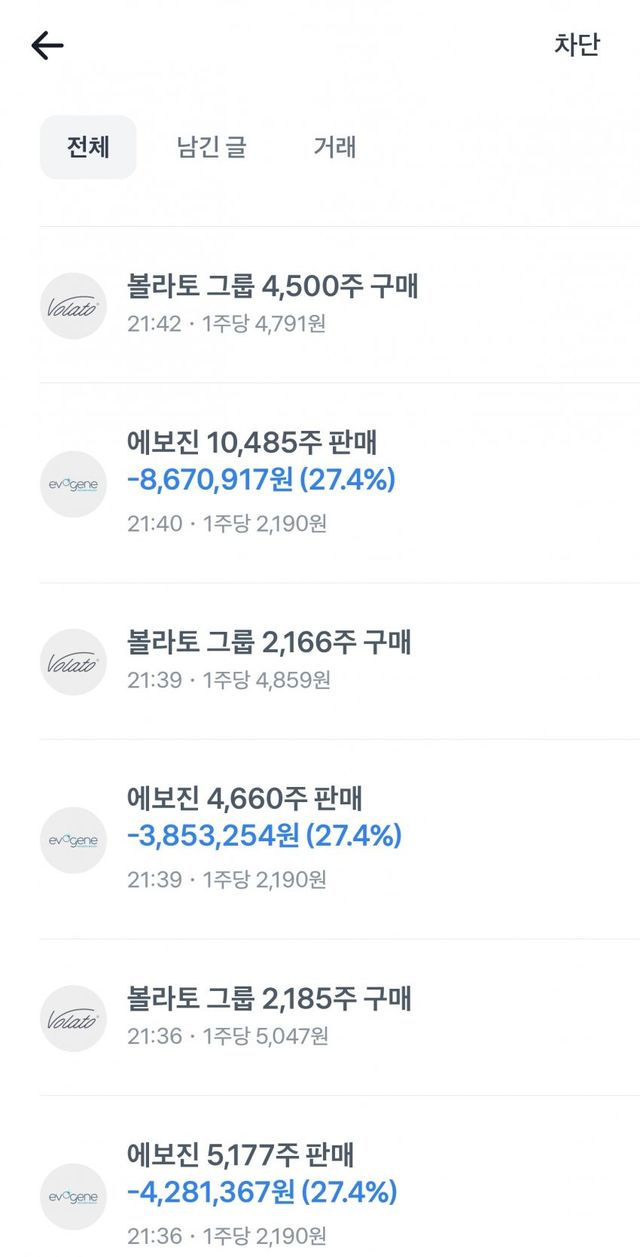Open 에보진 5,177주 판매 entry

tap(241, 1155)
